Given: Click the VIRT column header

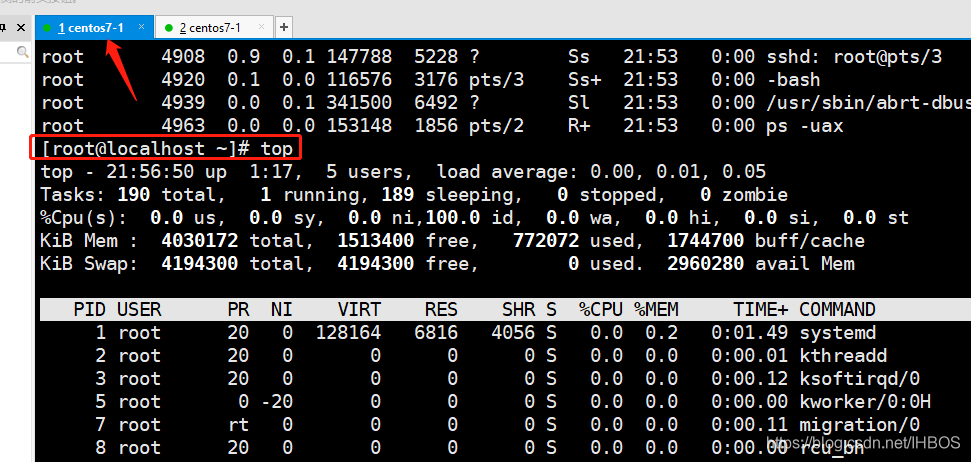Looking at the screenshot, I should pos(359,309).
